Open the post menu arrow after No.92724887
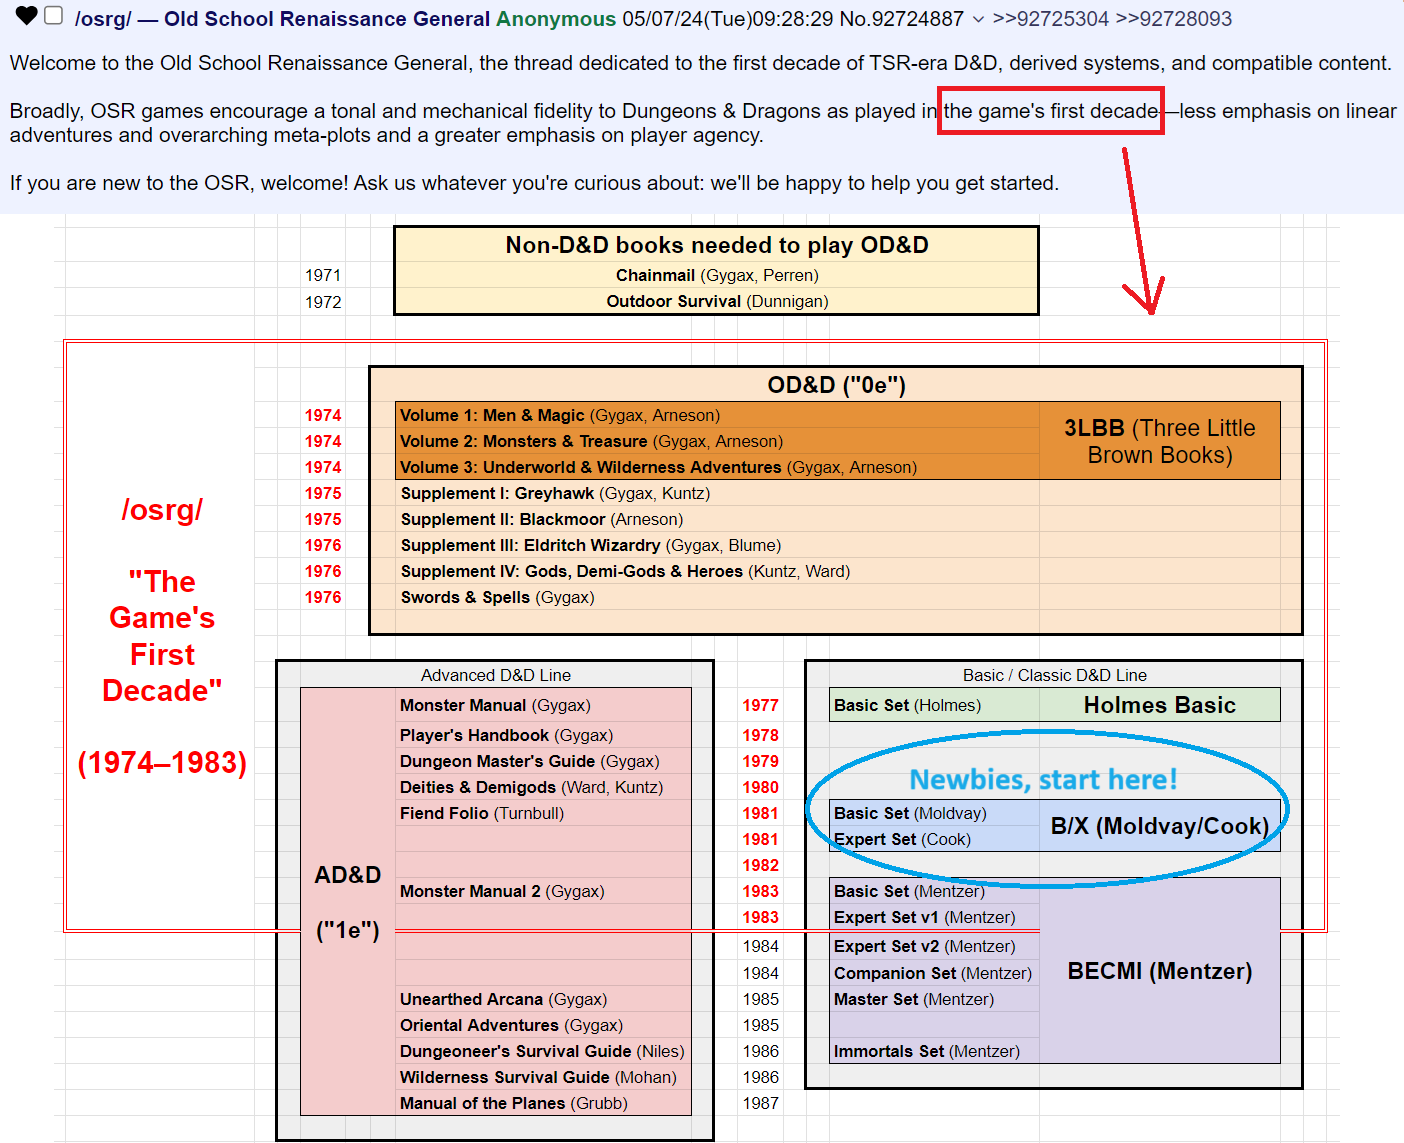Screen dimensions: 1404x1143 tap(978, 19)
